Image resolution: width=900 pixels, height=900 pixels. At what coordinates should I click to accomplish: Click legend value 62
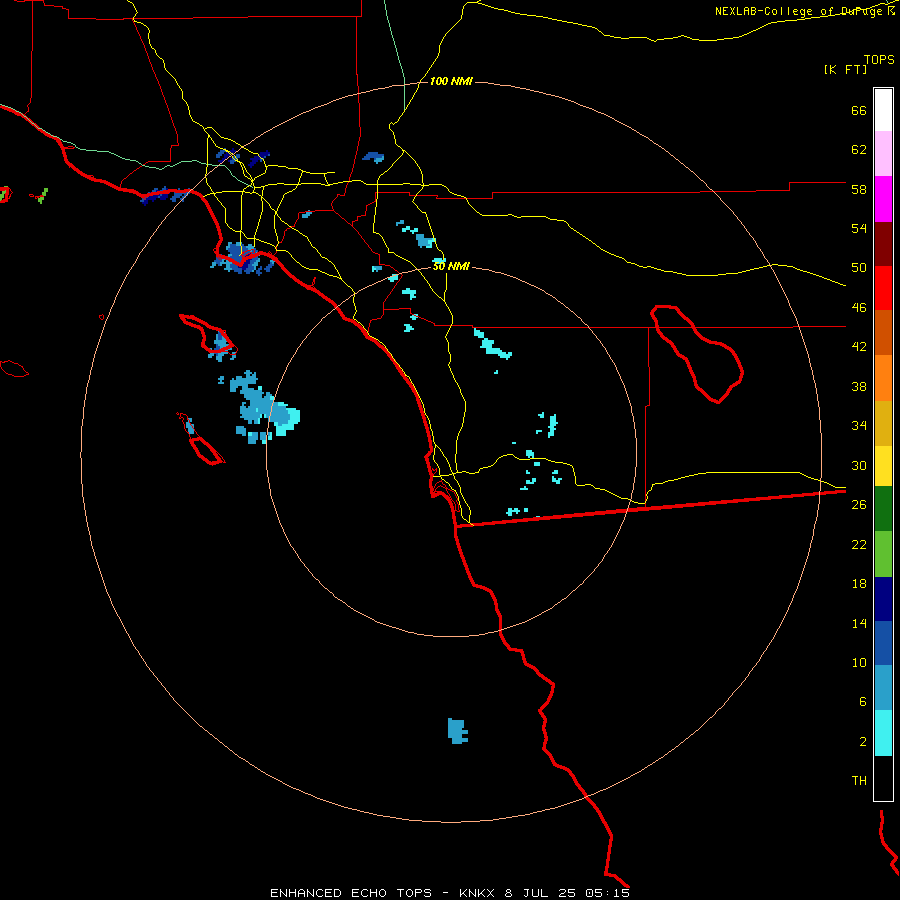pos(859,150)
